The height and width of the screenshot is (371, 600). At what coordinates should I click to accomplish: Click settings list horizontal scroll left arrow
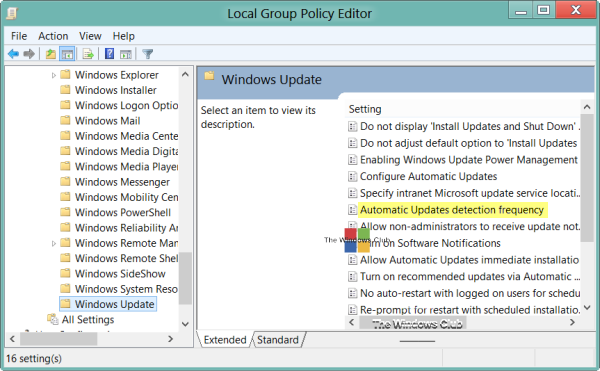352,322
